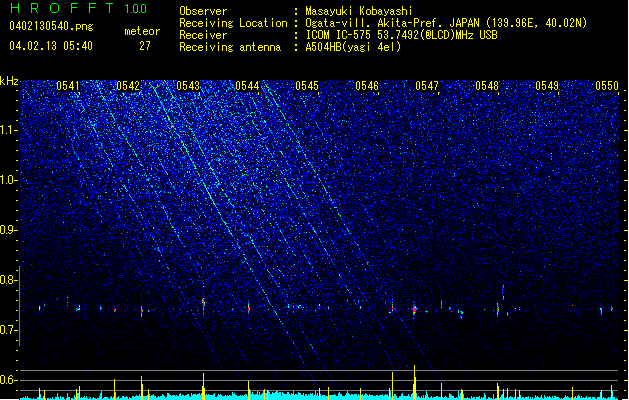This screenshot has height=400, width=629.
Task: Click the 0545 time marker
Action: [x=307, y=86]
